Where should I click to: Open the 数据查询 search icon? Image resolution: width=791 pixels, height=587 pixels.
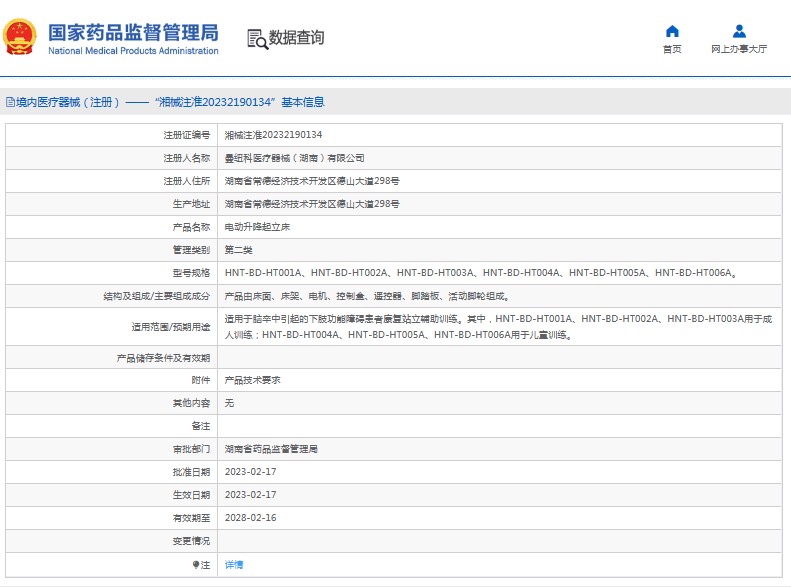257,39
